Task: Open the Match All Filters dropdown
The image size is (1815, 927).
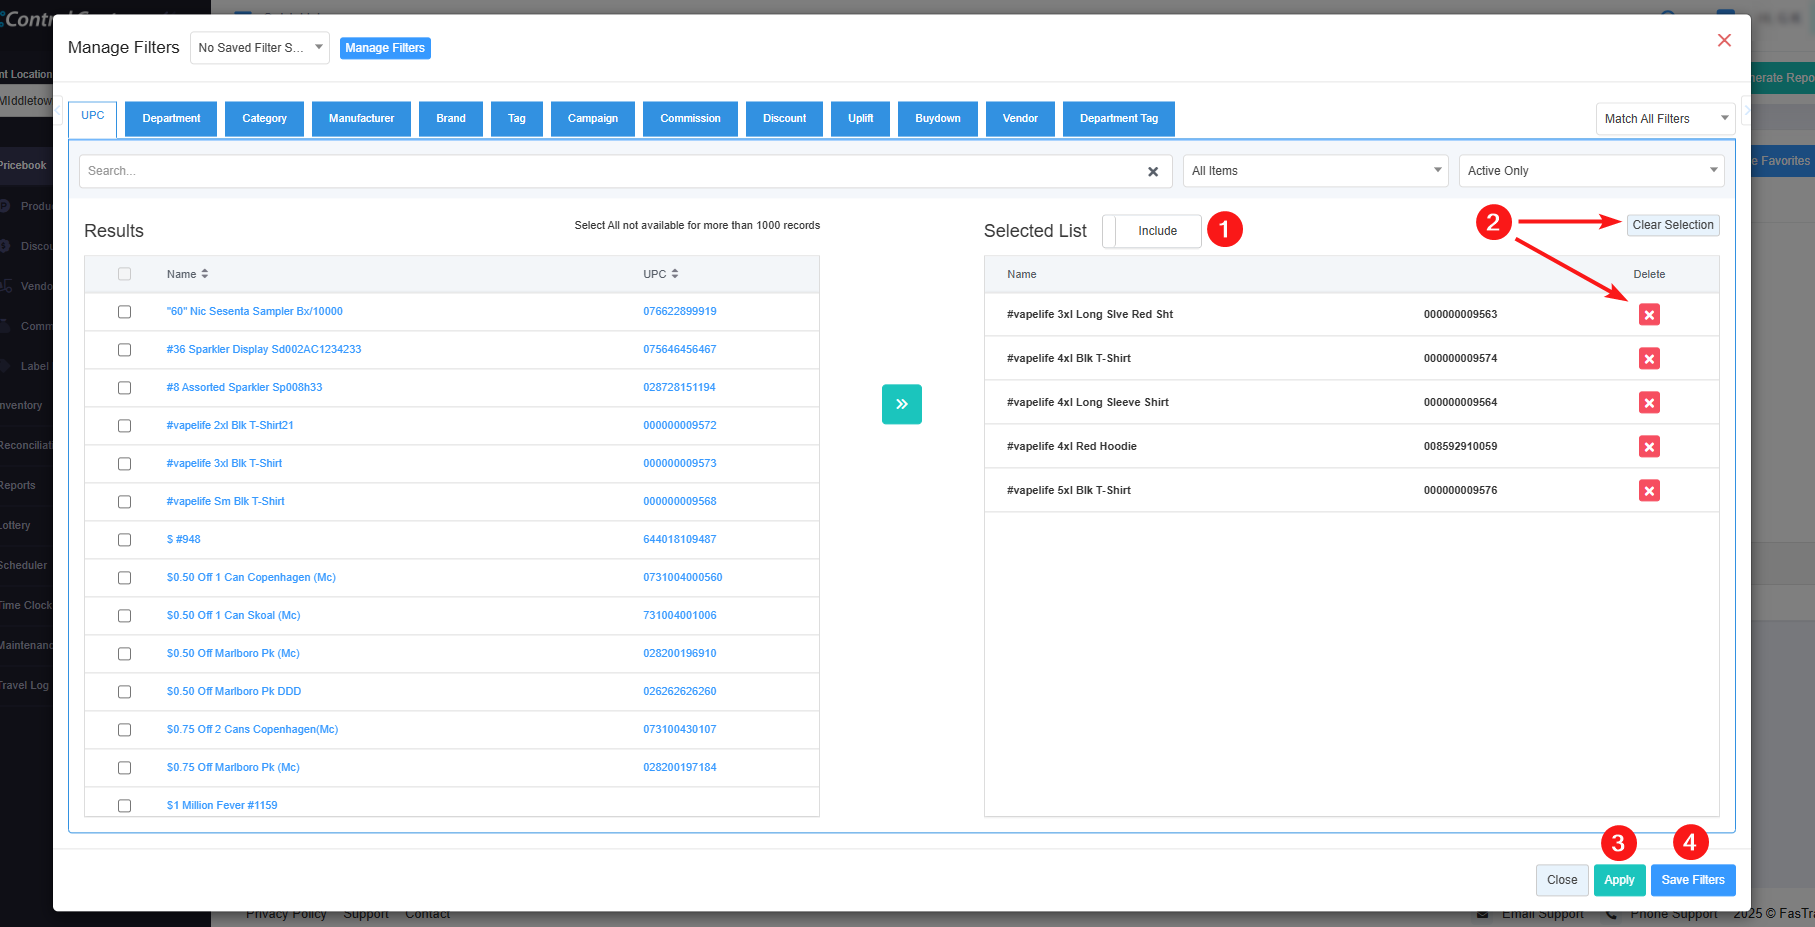Action: (x=1665, y=119)
